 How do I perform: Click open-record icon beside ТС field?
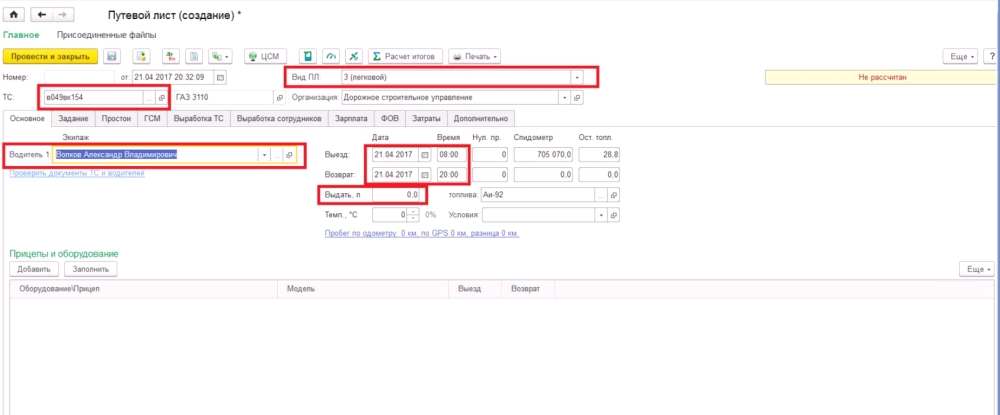pyautogui.click(x=161, y=98)
